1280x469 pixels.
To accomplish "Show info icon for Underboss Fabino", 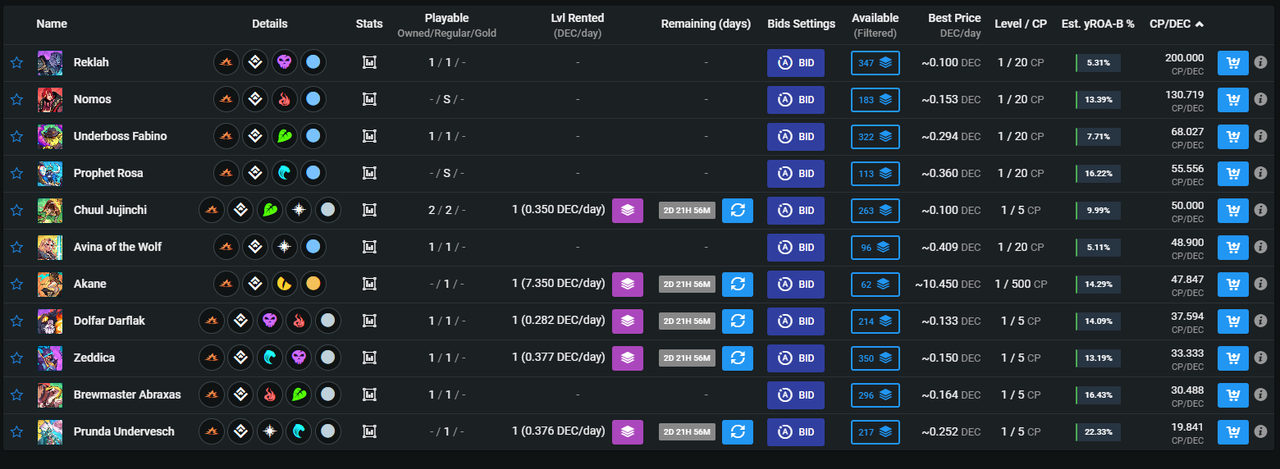I will (x=1261, y=137).
